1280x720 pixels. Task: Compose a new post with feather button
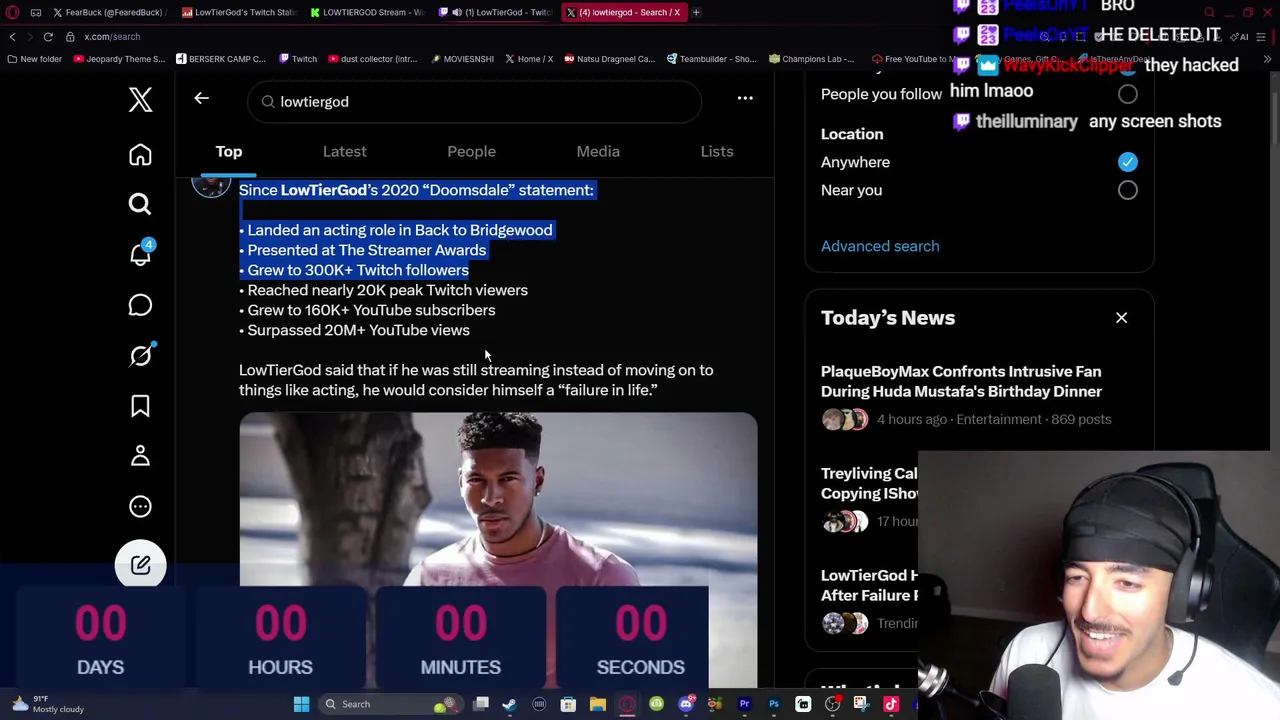coord(140,565)
